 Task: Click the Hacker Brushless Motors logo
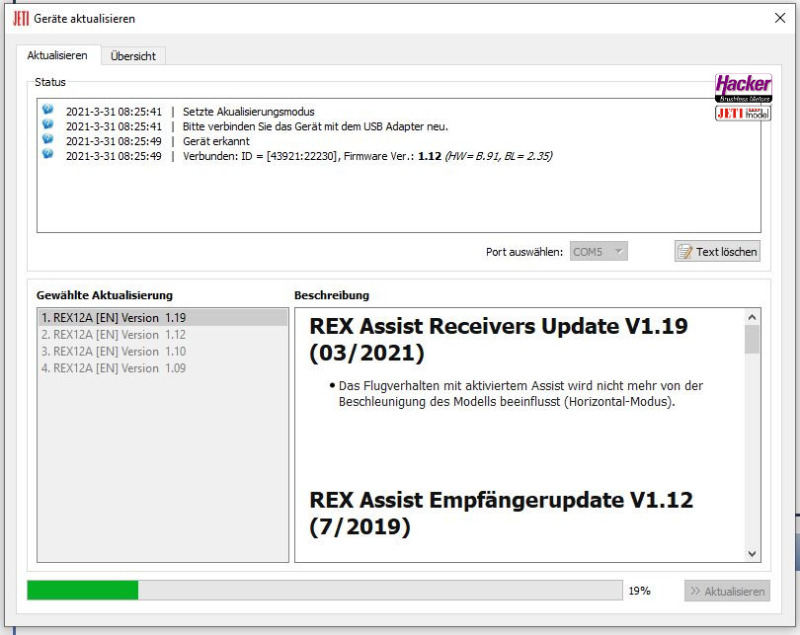(743, 88)
